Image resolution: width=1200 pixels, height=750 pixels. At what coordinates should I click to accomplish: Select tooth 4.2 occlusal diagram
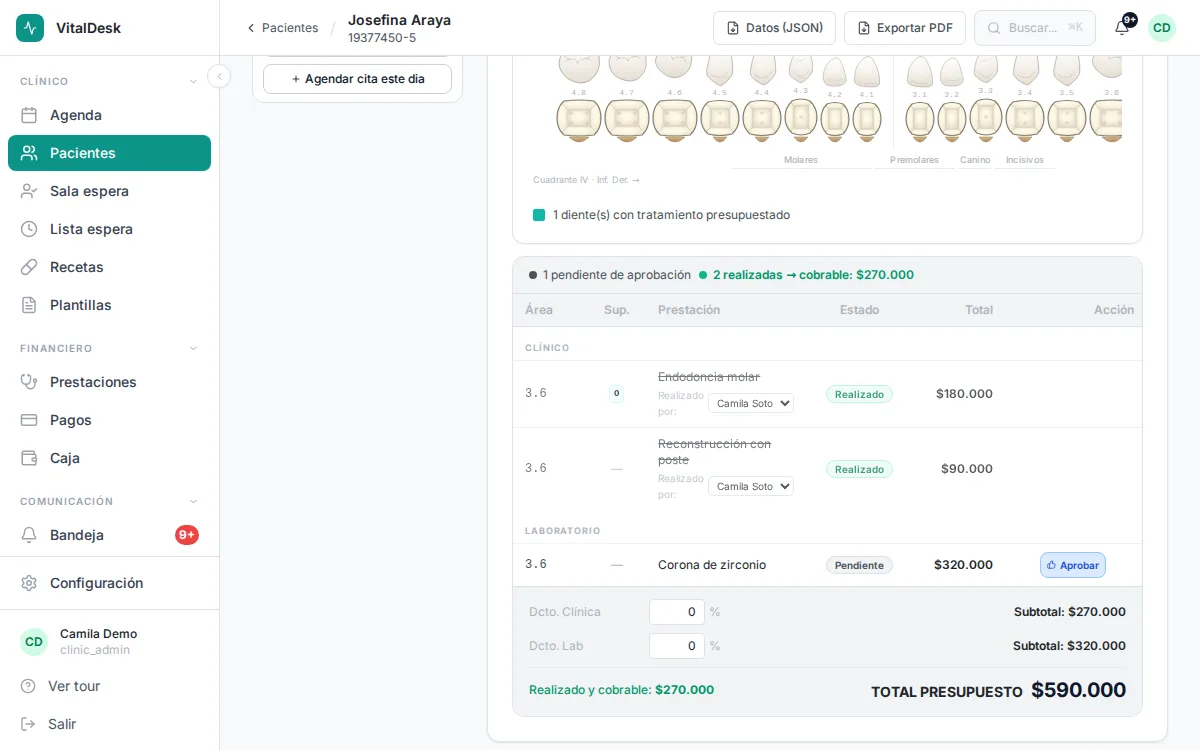[x=835, y=120]
